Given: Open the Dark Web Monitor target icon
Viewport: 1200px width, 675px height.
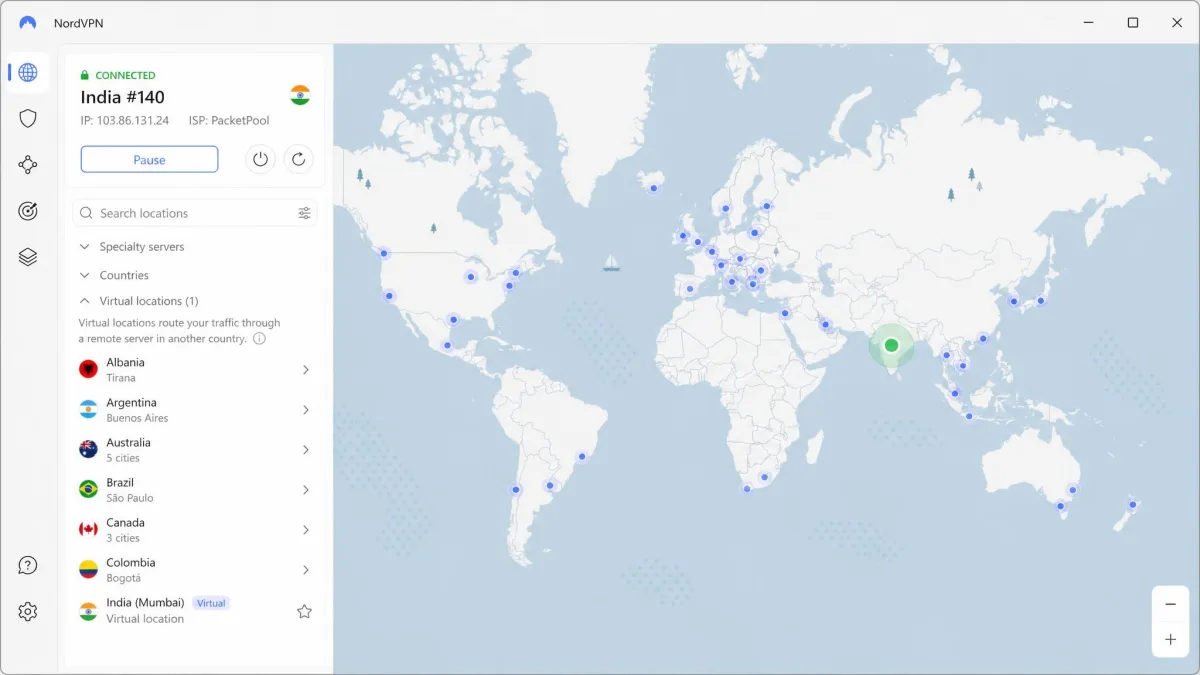Looking at the screenshot, I should pyautogui.click(x=28, y=211).
